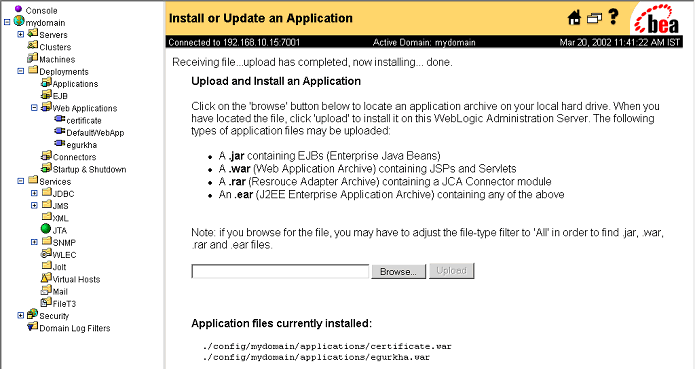Click the green JTA sphere icon
The width and height of the screenshot is (695, 369).
point(46,229)
